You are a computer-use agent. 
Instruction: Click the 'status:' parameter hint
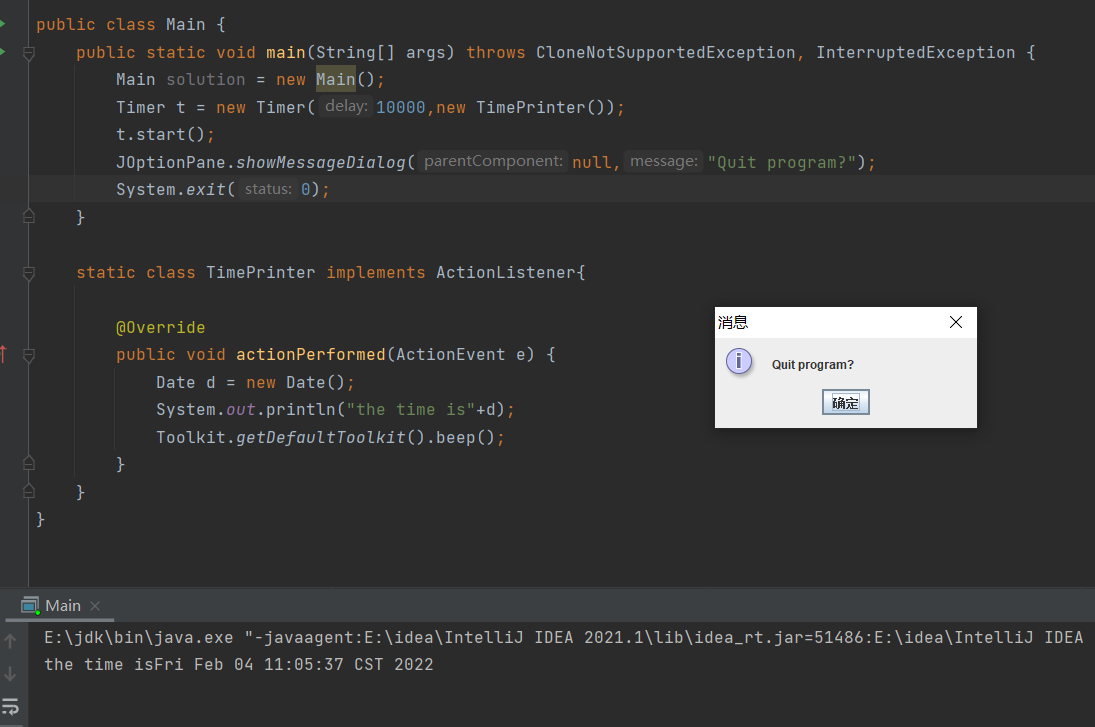coord(268,189)
